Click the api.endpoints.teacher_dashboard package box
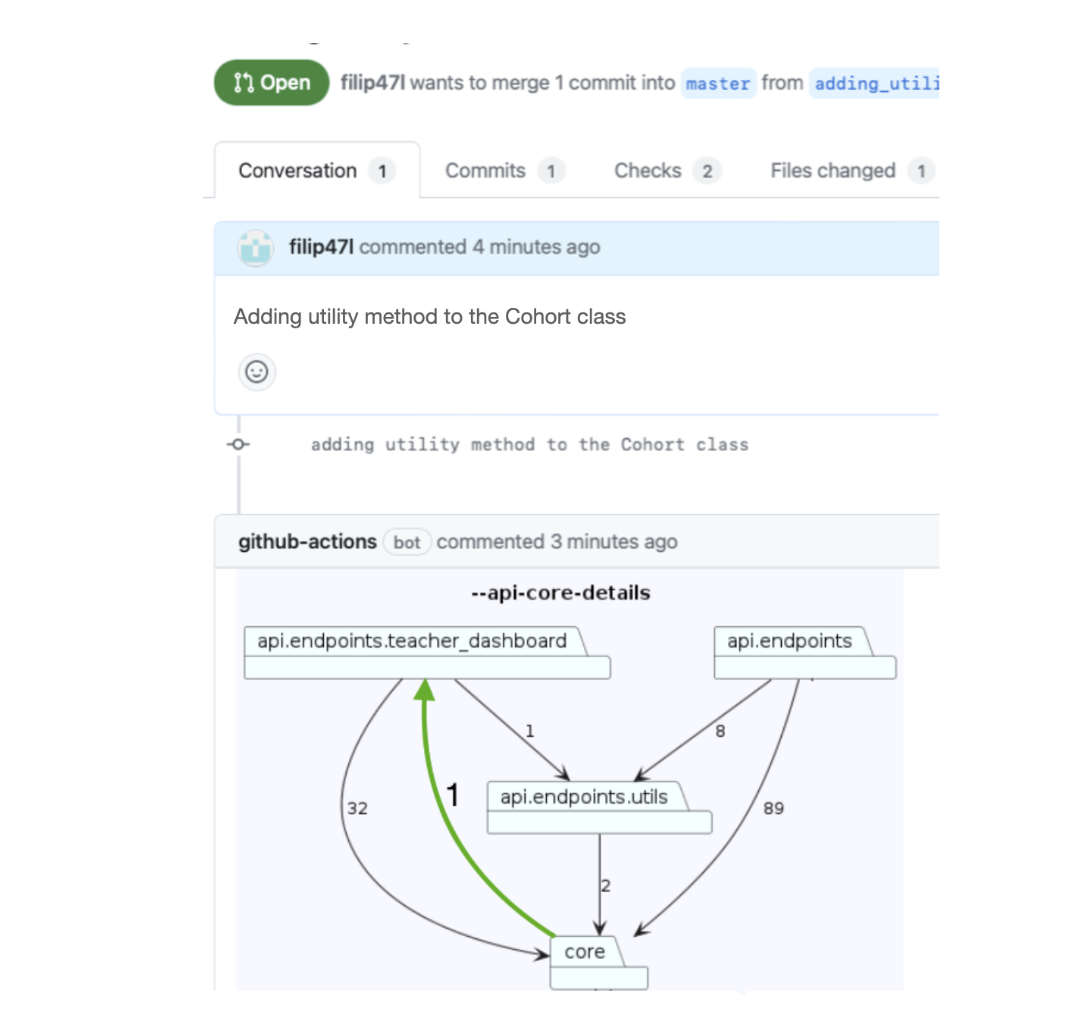 [427, 653]
